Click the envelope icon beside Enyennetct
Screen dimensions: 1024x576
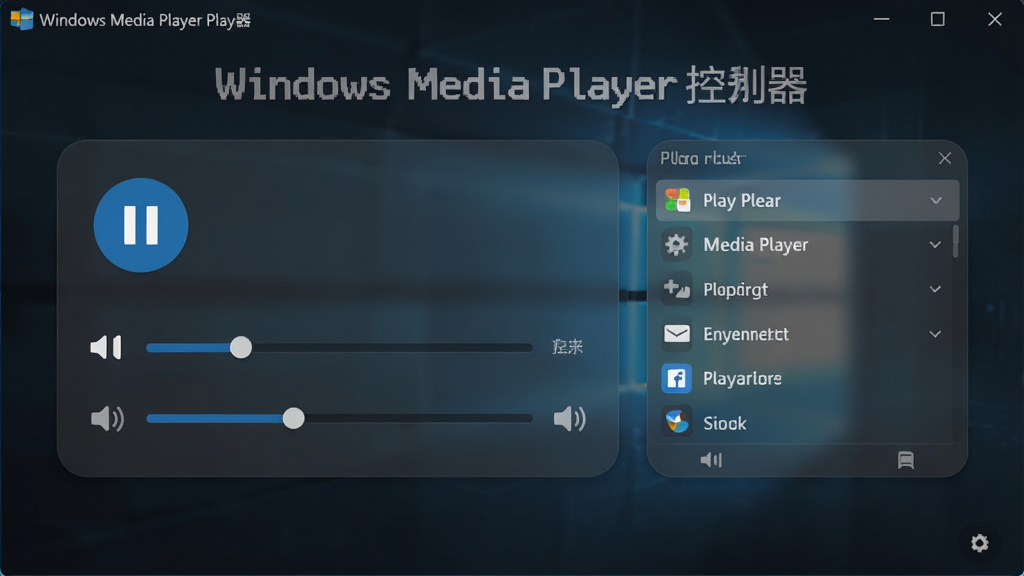677,334
